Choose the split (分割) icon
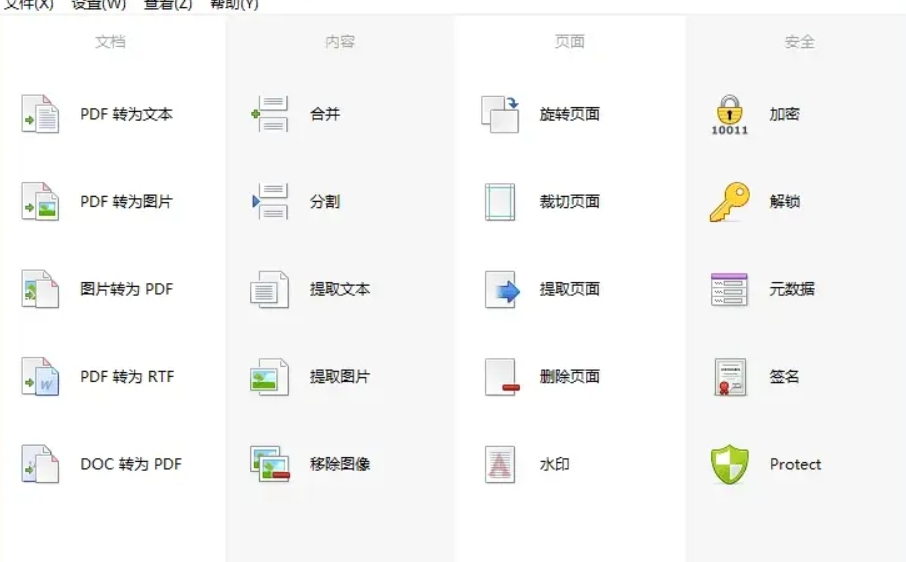906x562 pixels. [x=270, y=202]
